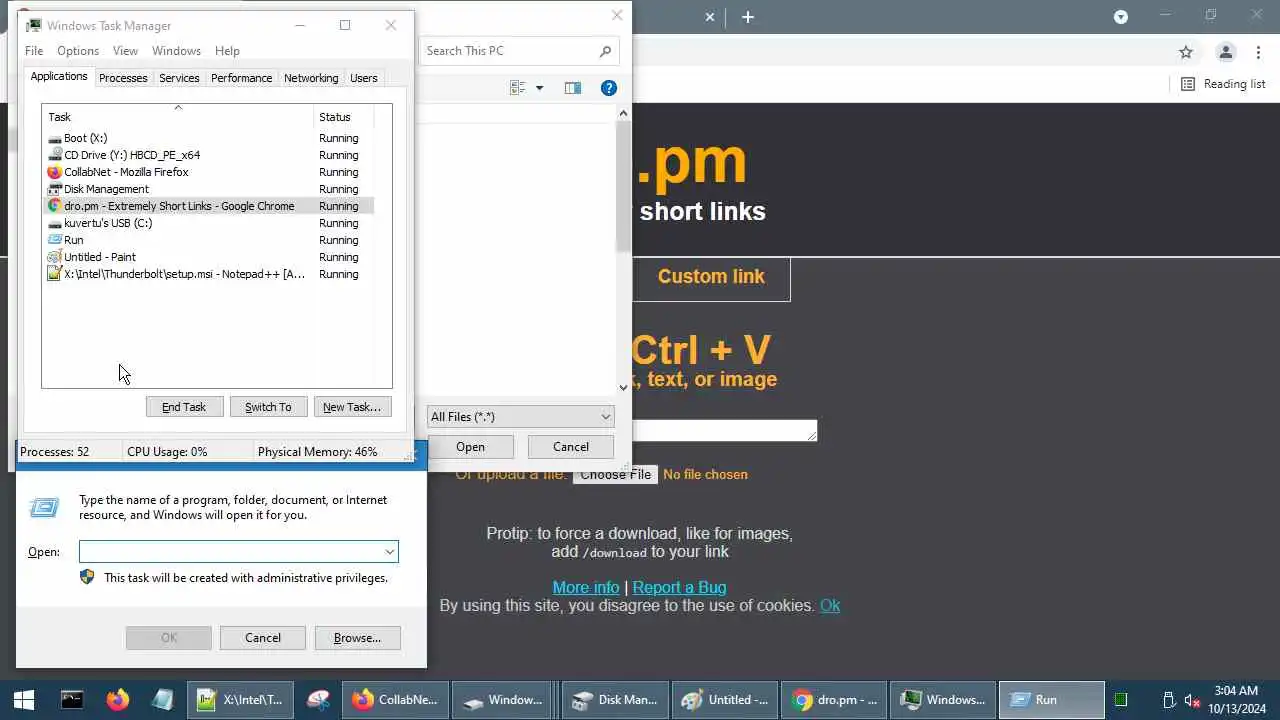Screen dimensions: 1280x720
Task: Switch to CollabNet Firefox taskbar button
Action: pos(394,700)
